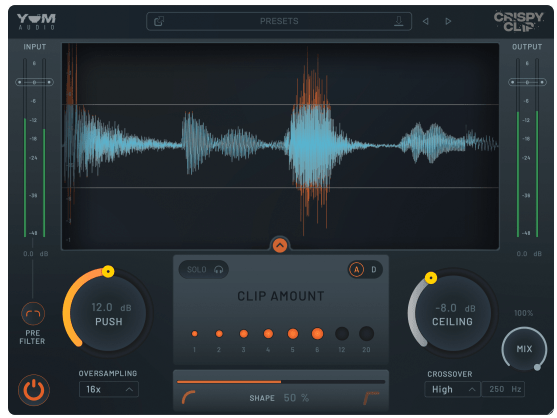Image resolution: width=557 pixels, height=418 pixels.
Task: Click the Crispy Clip logo
Action: 519,22
